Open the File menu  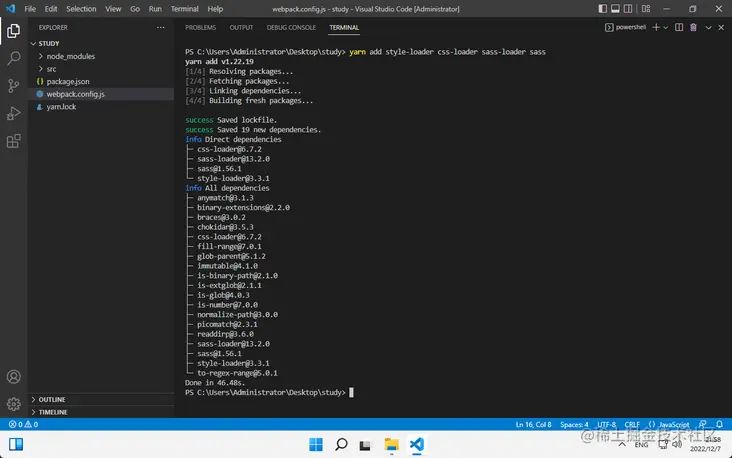pyautogui.click(x=30, y=8)
